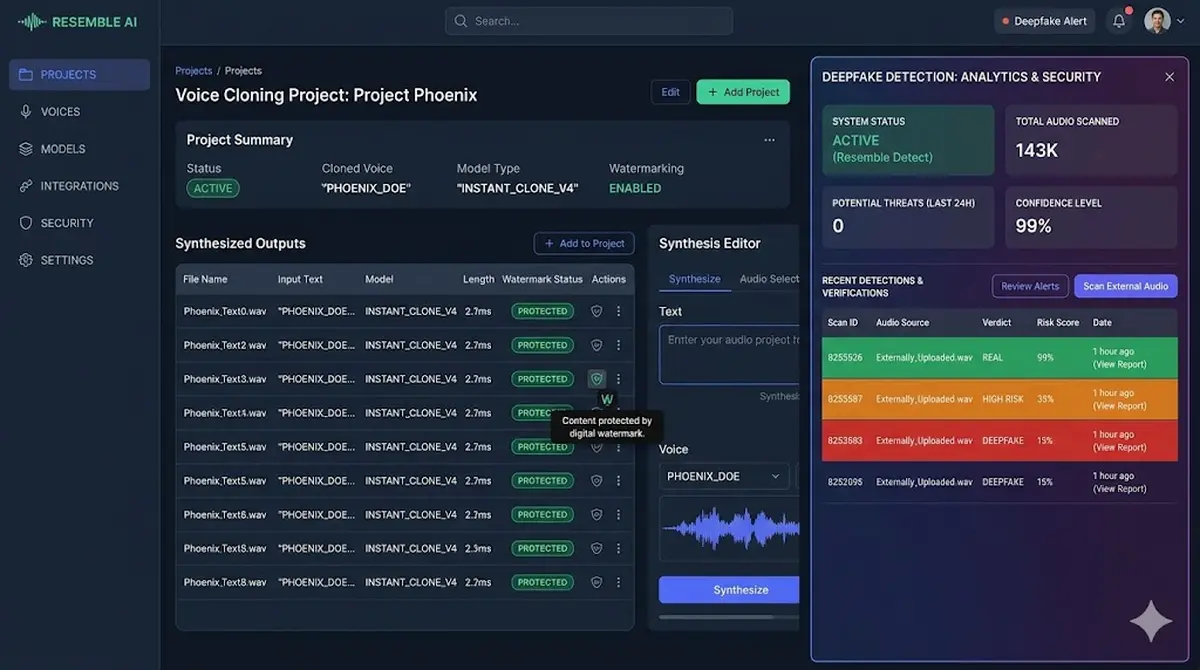Image resolution: width=1200 pixels, height=670 pixels.
Task: Click the Deepfake Alert indicator
Action: click(x=1045, y=21)
